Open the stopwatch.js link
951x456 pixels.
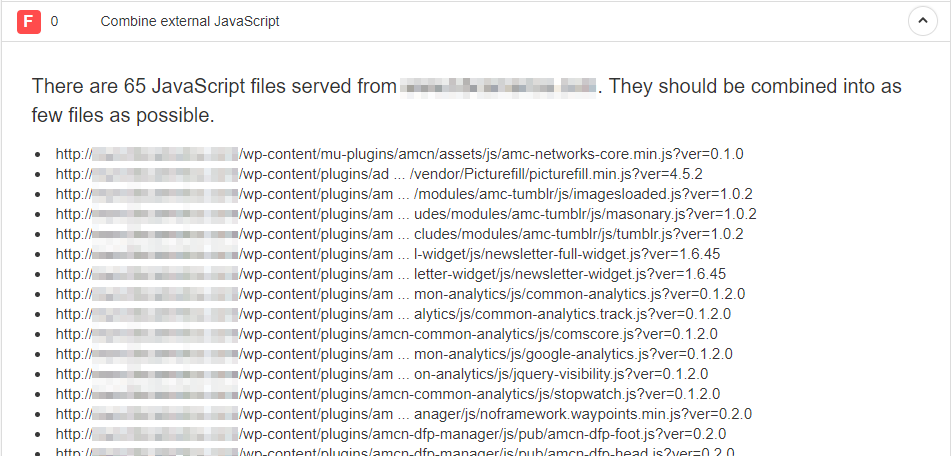(x=388, y=394)
